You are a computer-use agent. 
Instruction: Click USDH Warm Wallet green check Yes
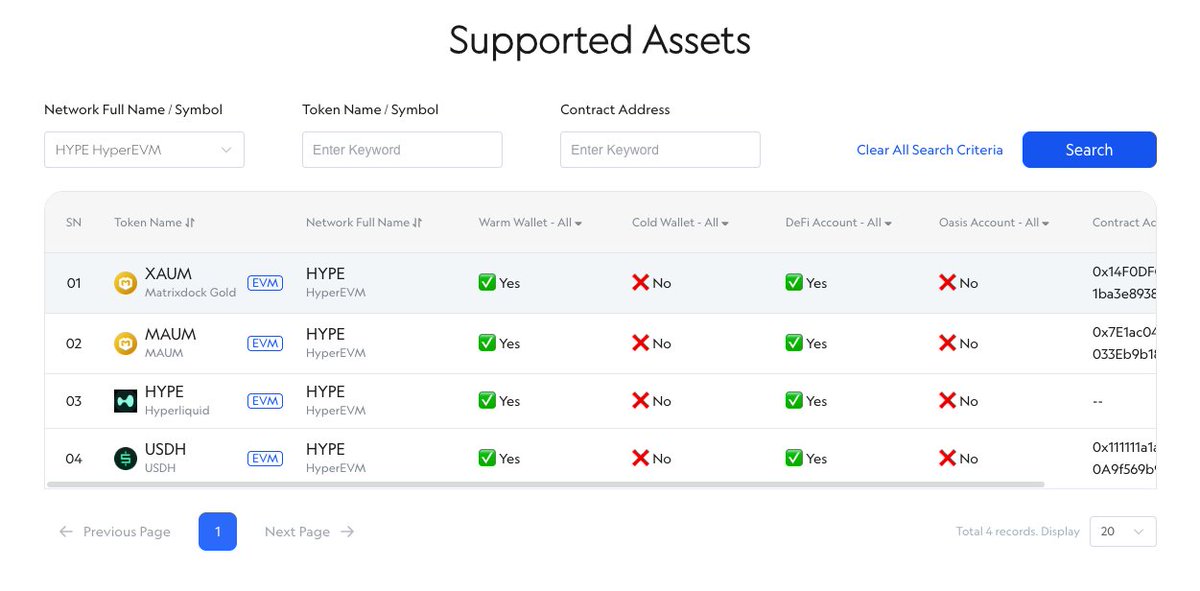click(x=499, y=459)
